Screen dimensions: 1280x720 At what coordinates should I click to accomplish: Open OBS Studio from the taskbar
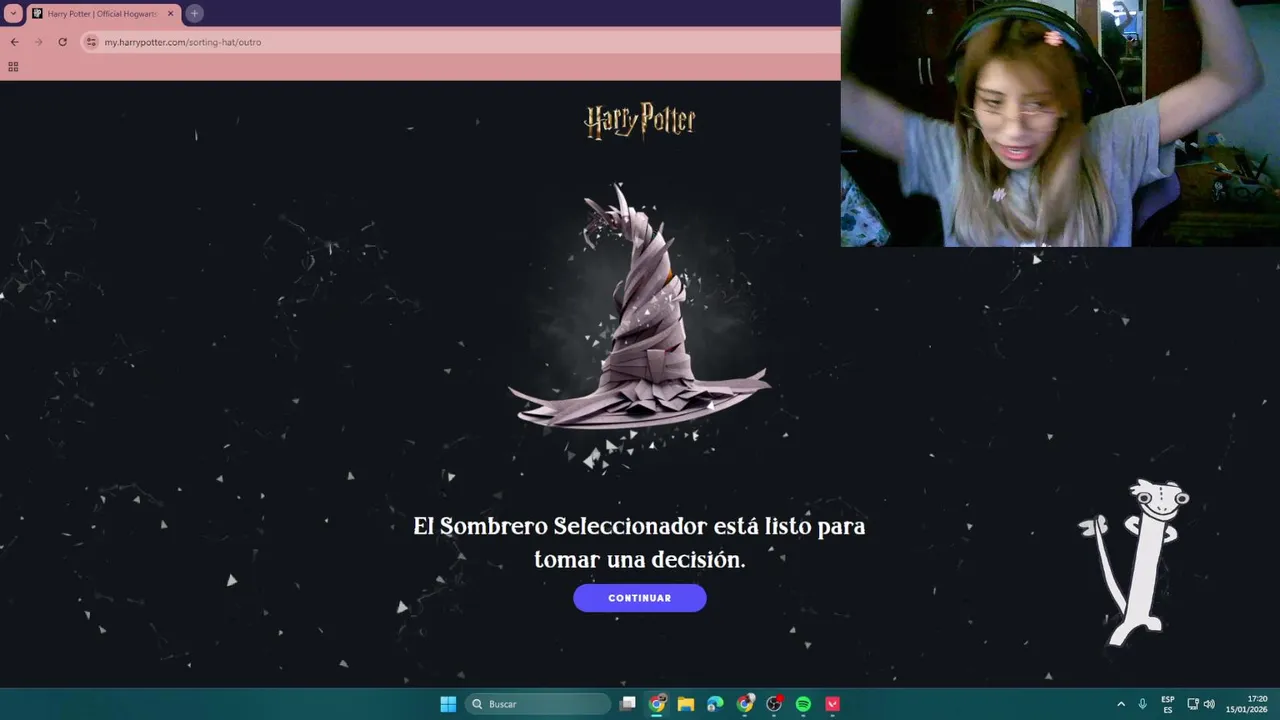point(774,704)
